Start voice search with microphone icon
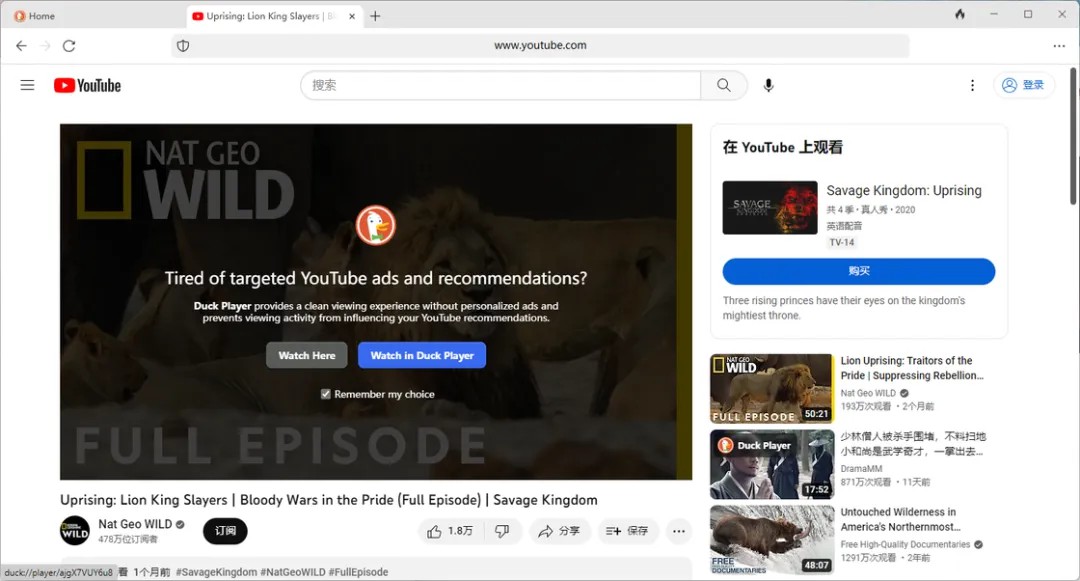 pyautogui.click(x=768, y=86)
